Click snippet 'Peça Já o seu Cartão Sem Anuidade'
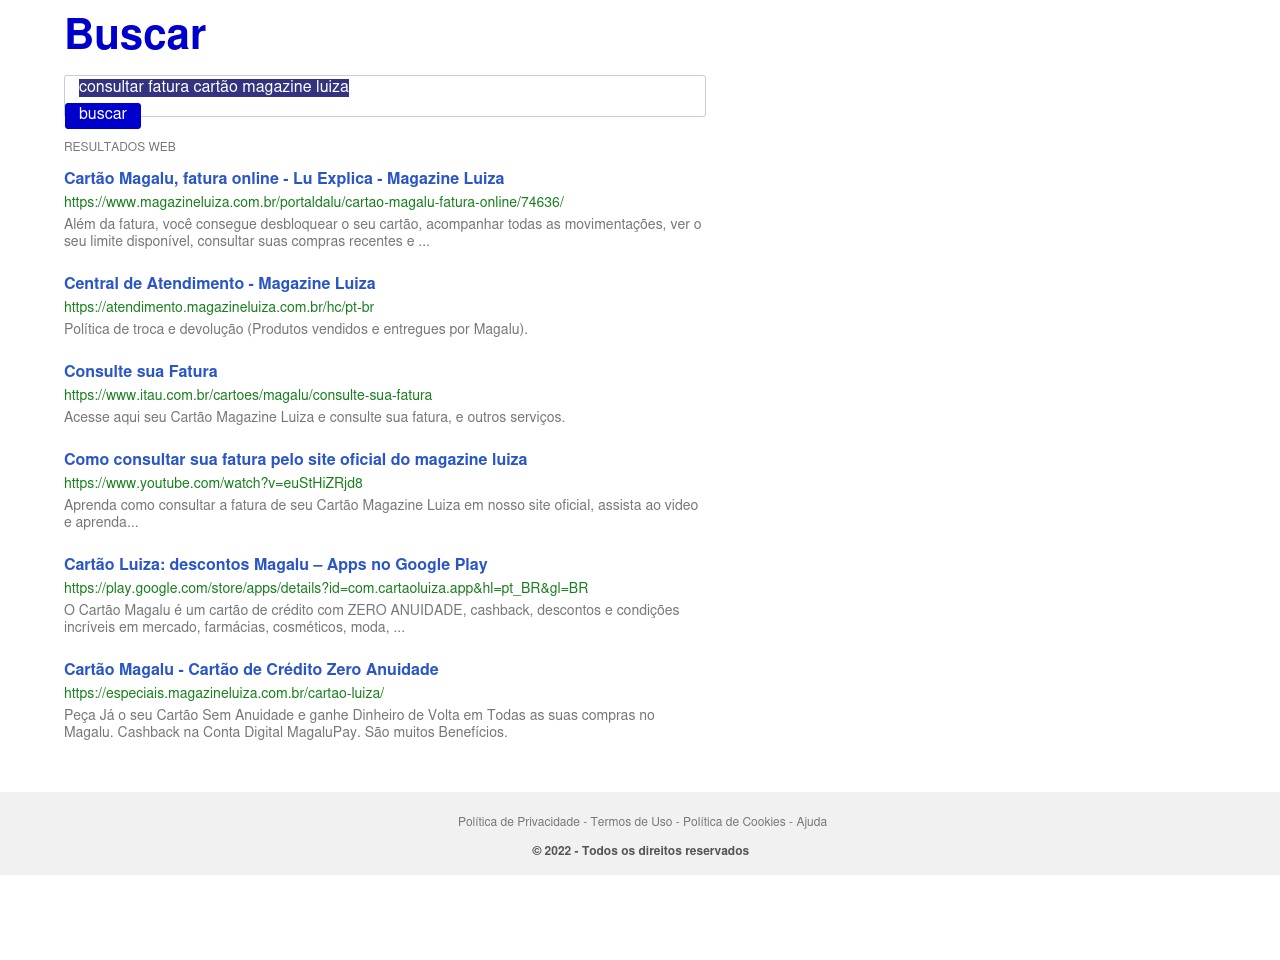Viewport: 1280px width, 960px height. (359, 724)
